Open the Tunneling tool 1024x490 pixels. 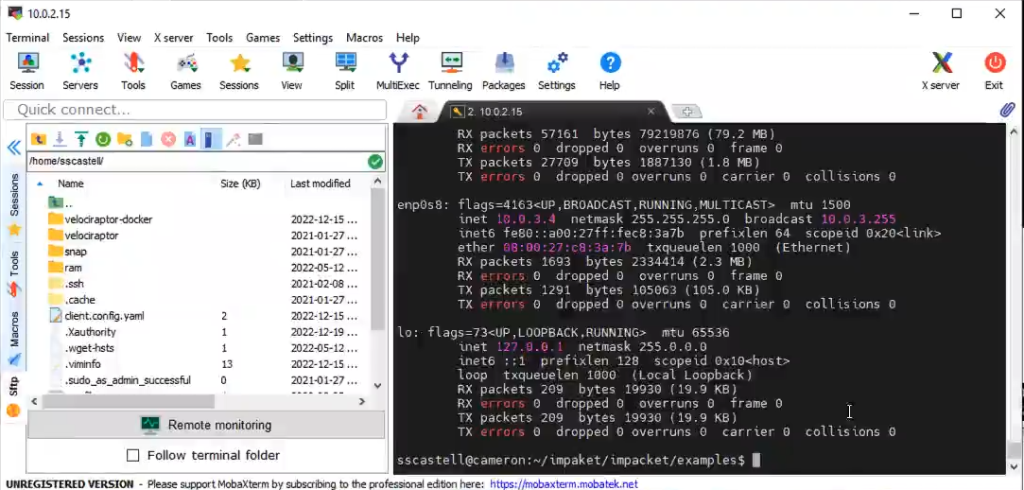(450, 71)
